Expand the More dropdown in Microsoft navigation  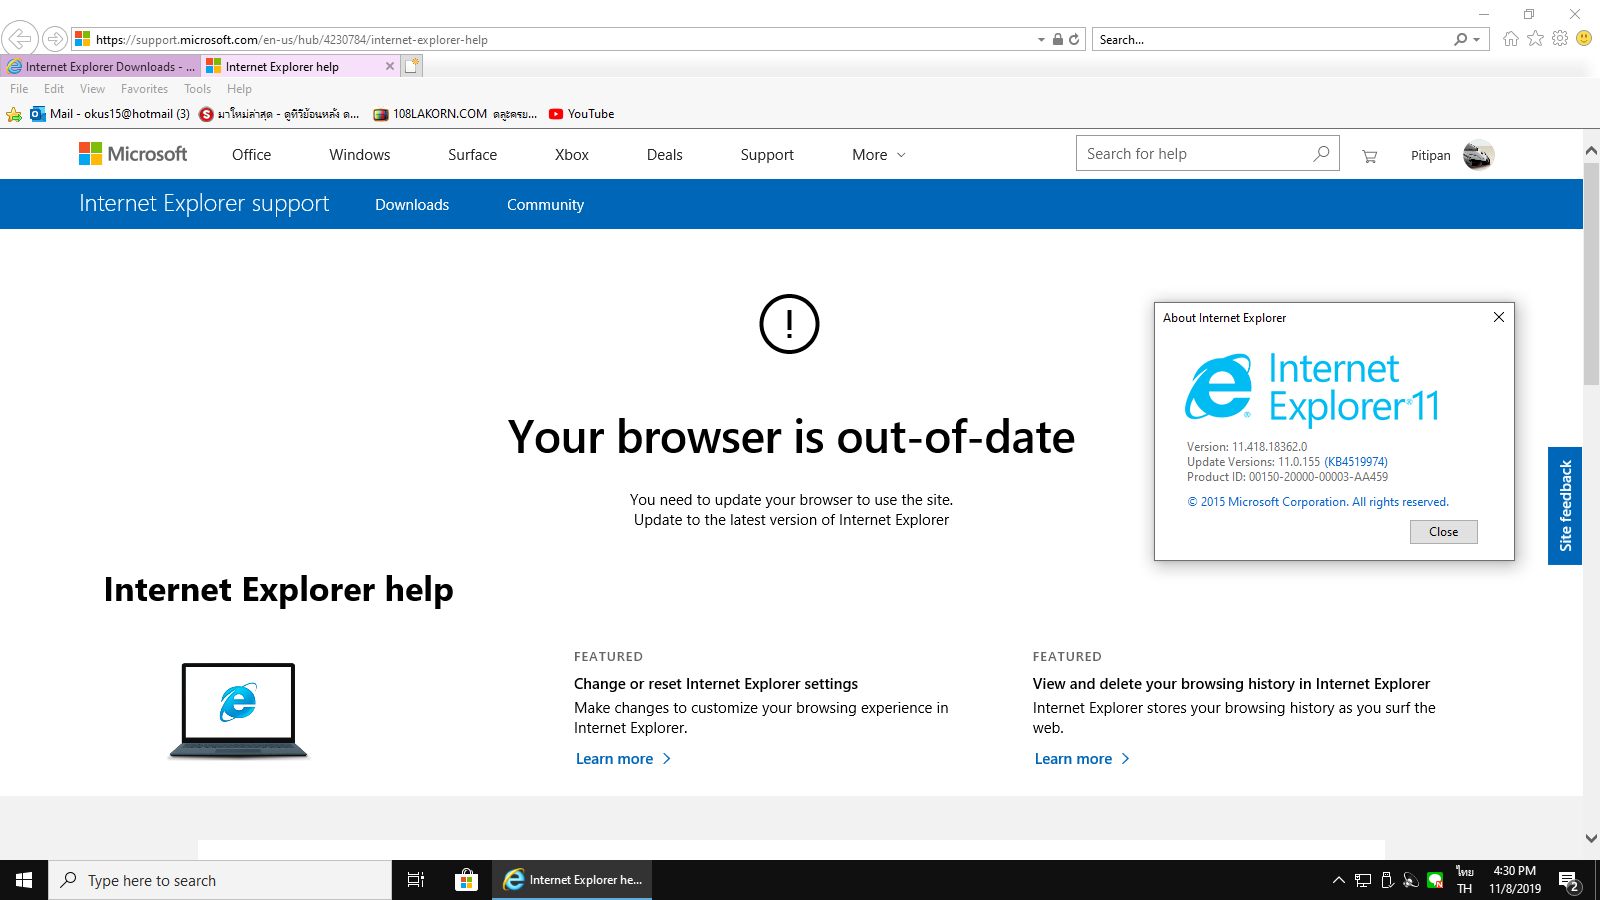879,155
